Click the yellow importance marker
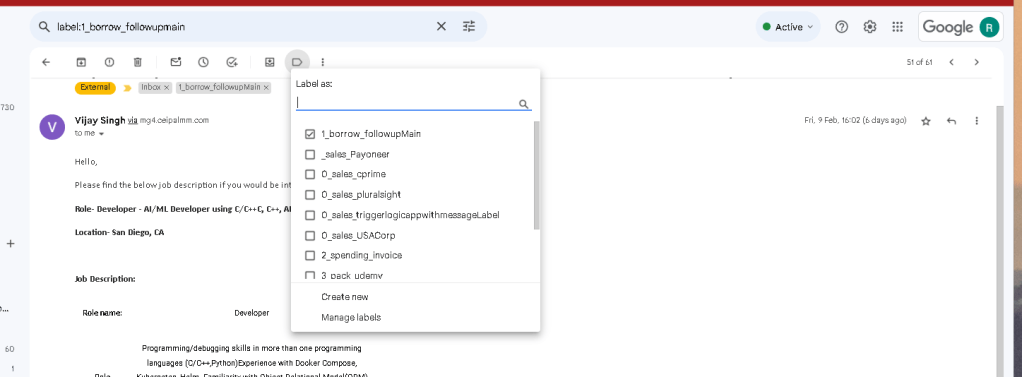This screenshot has height=377, width=1022. pyautogui.click(x=127, y=87)
